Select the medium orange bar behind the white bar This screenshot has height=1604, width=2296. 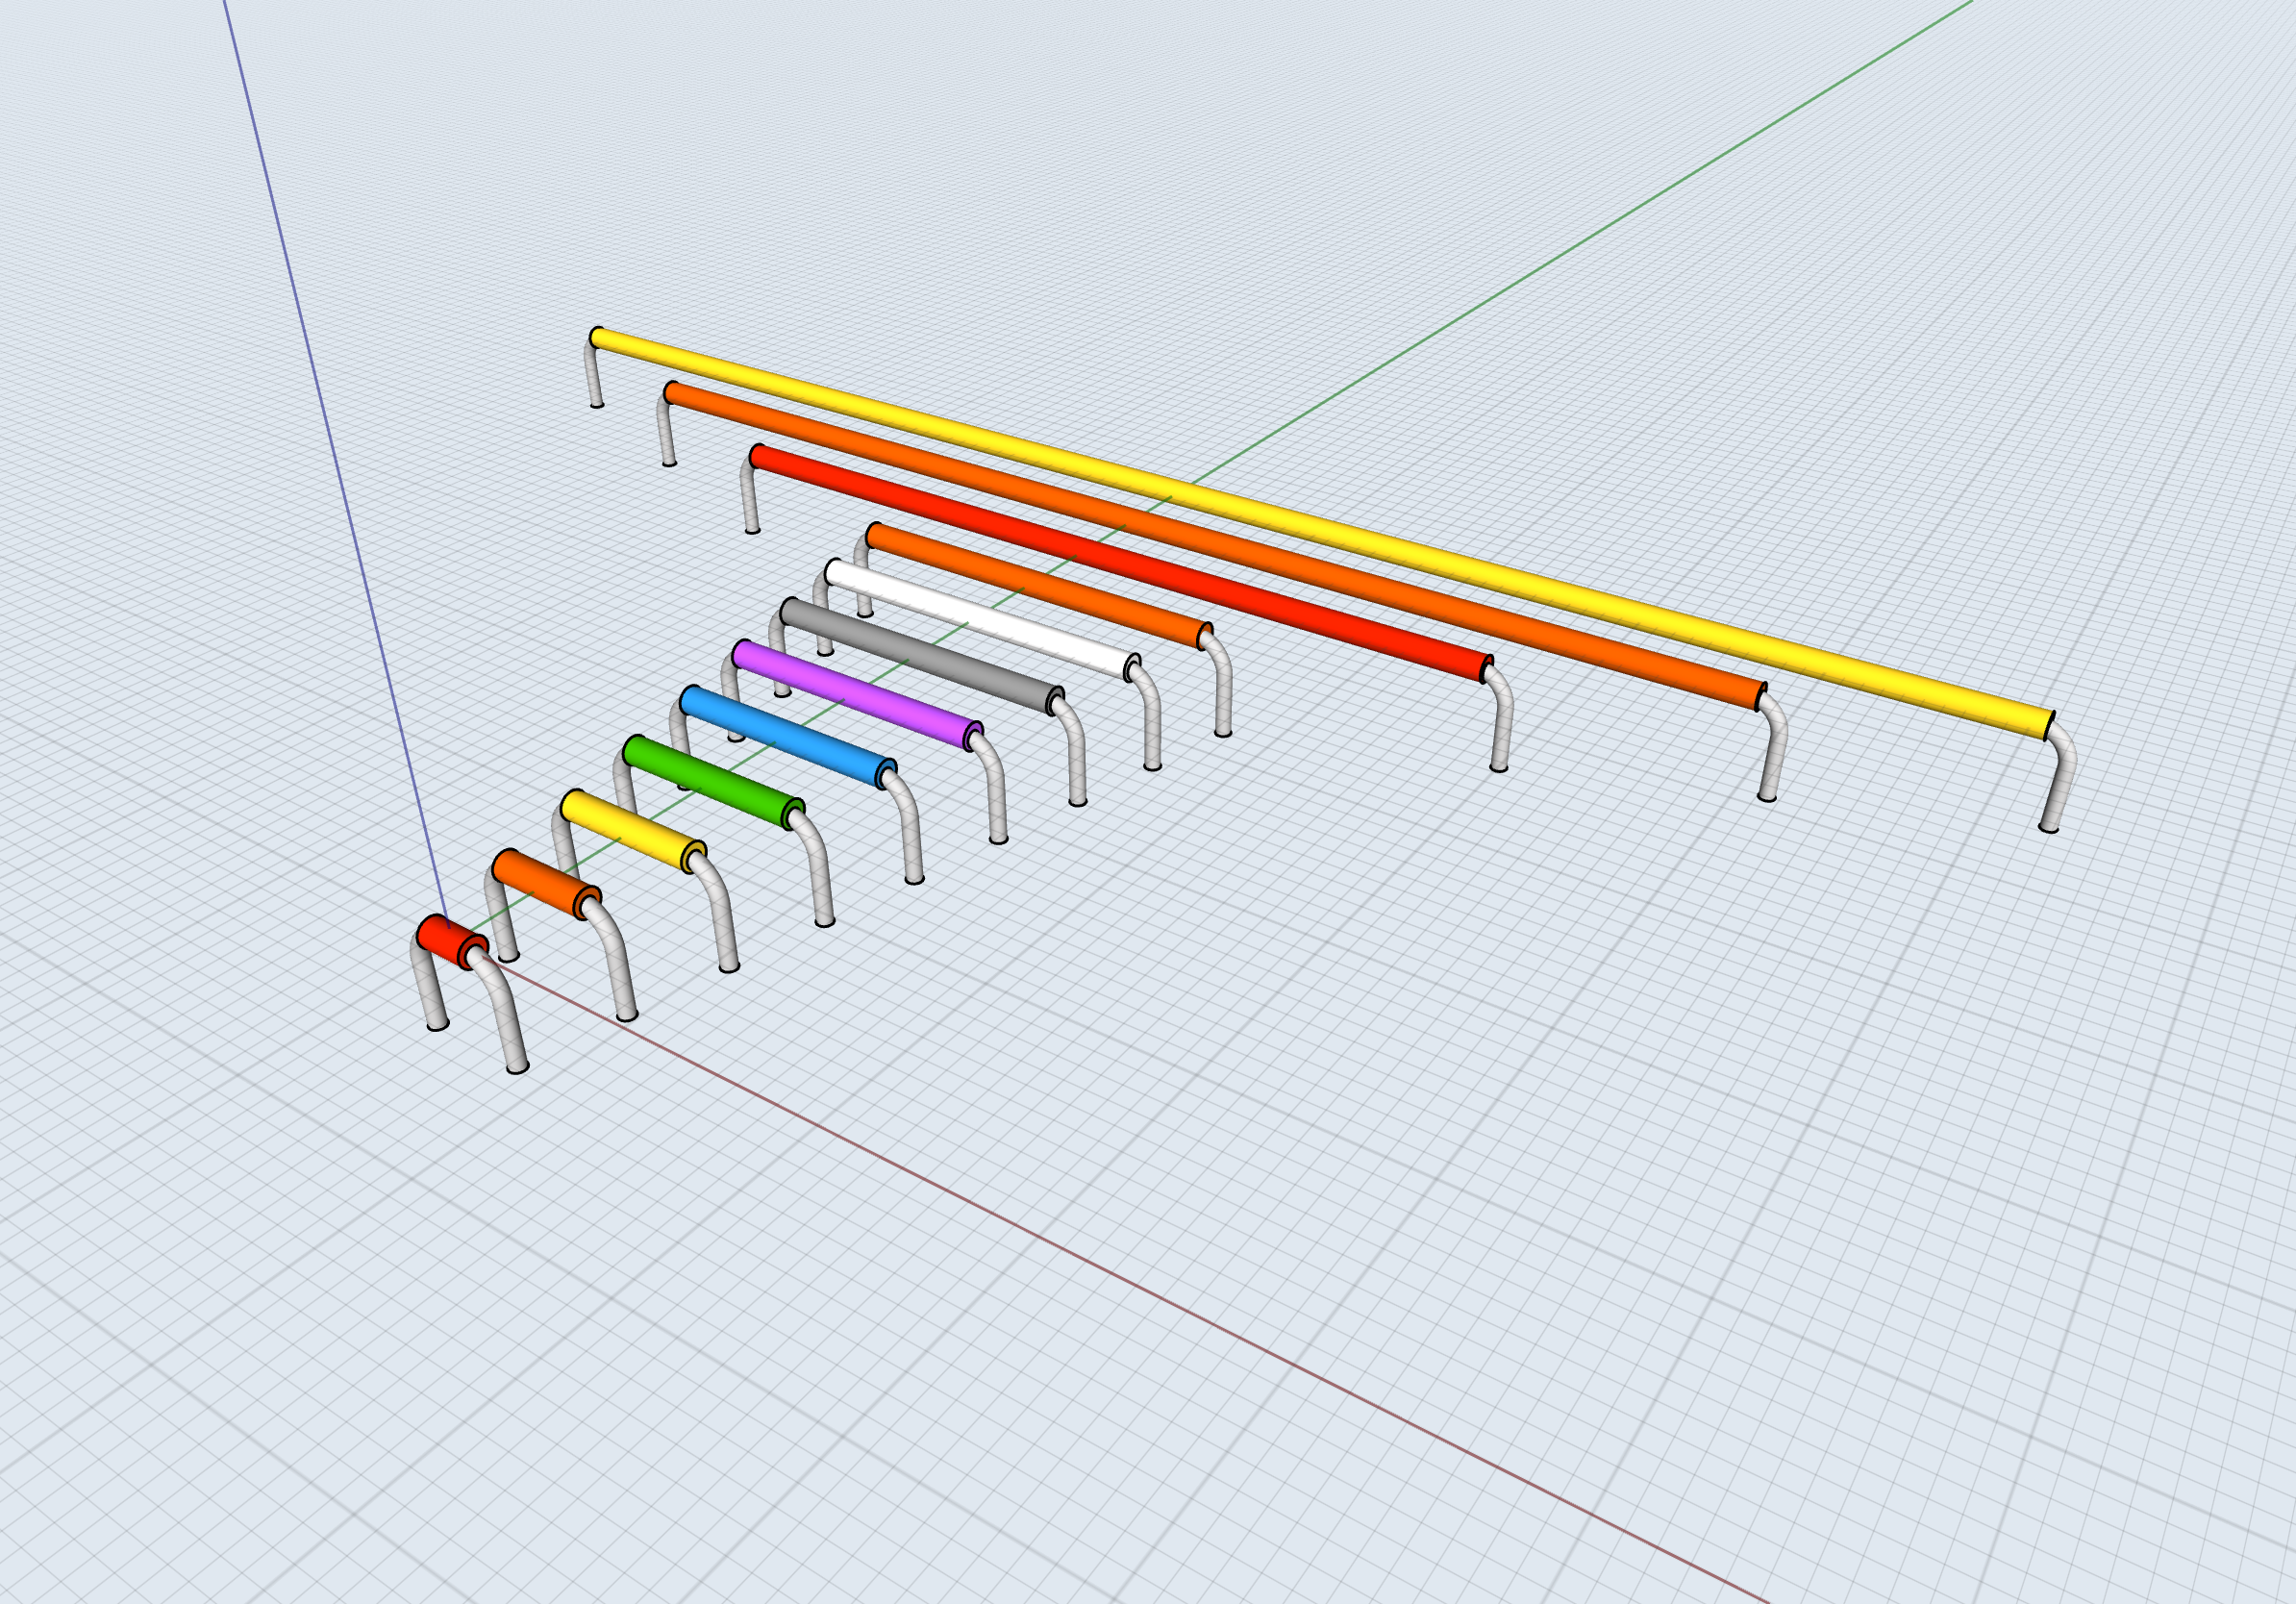(1040, 586)
